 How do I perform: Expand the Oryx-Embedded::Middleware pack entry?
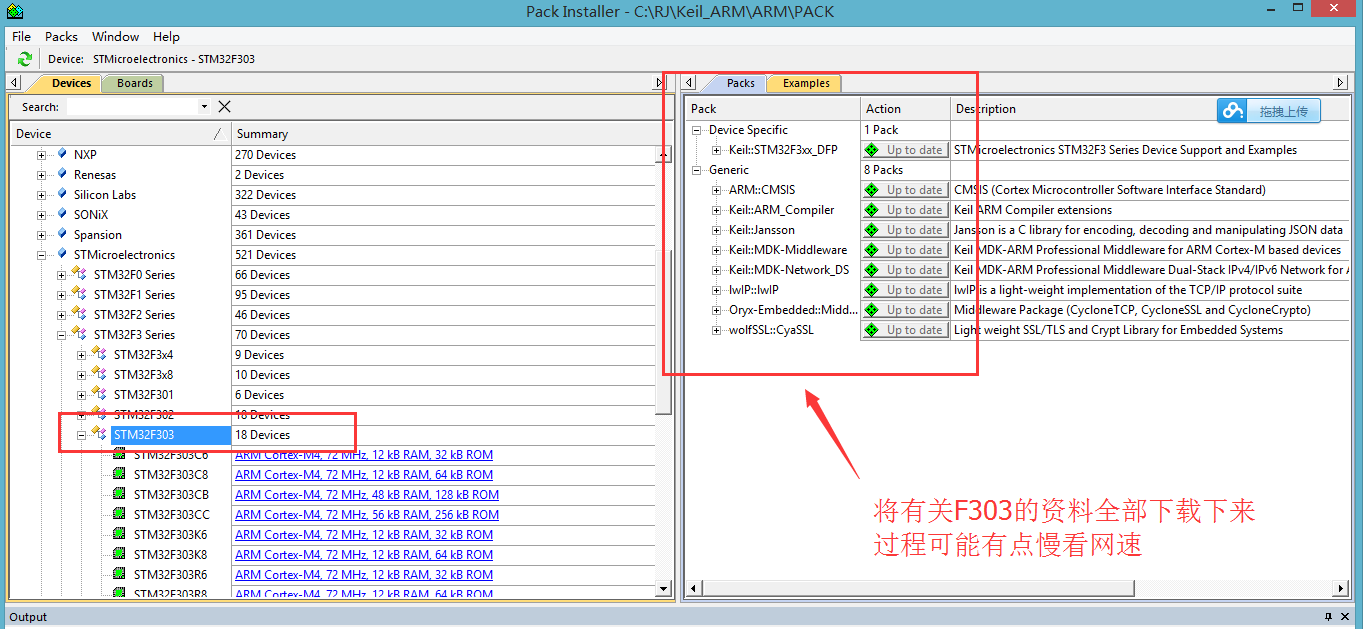coord(717,310)
